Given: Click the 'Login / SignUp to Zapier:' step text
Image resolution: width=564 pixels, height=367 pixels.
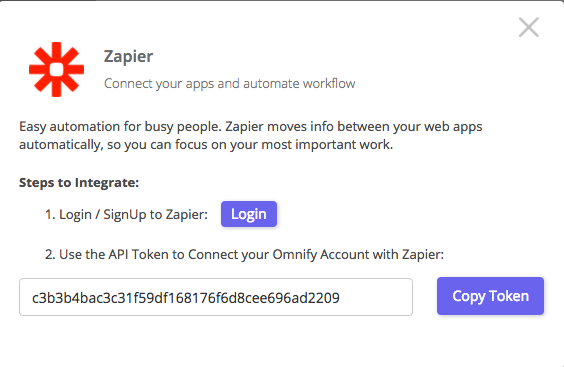Looking at the screenshot, I should (133, 214).
